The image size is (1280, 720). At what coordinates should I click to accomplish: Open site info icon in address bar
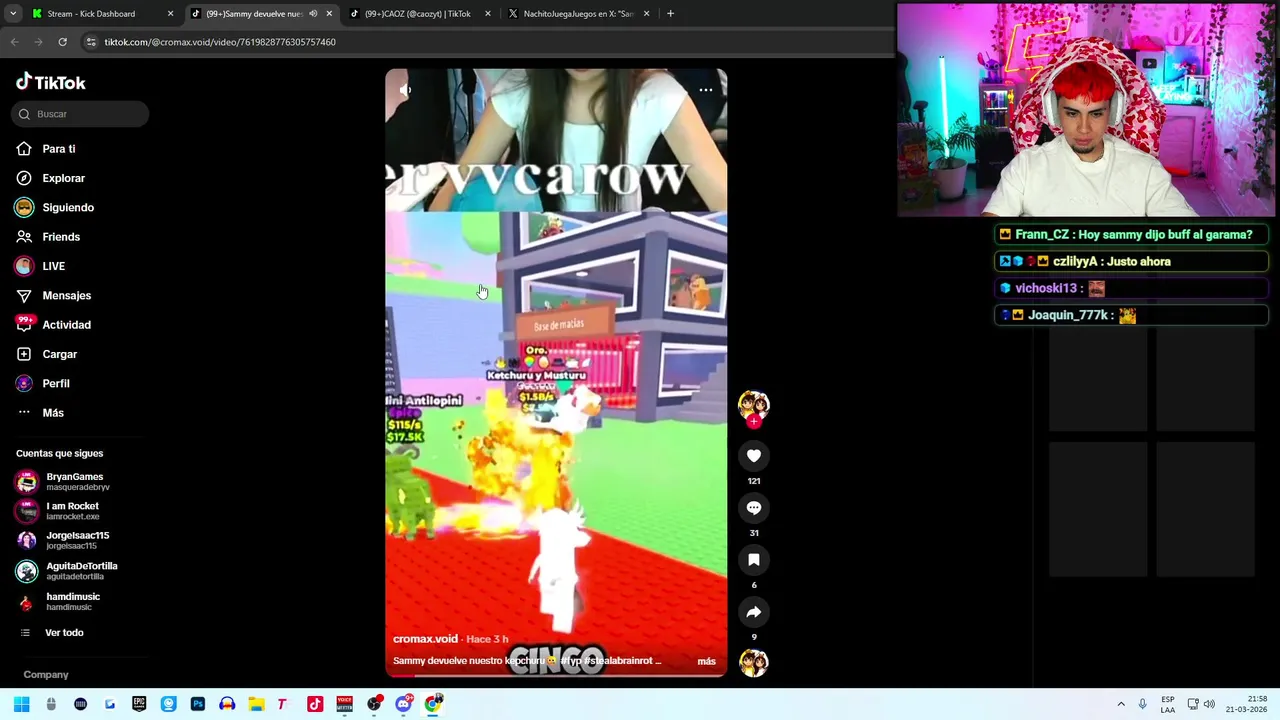(91, 42)
